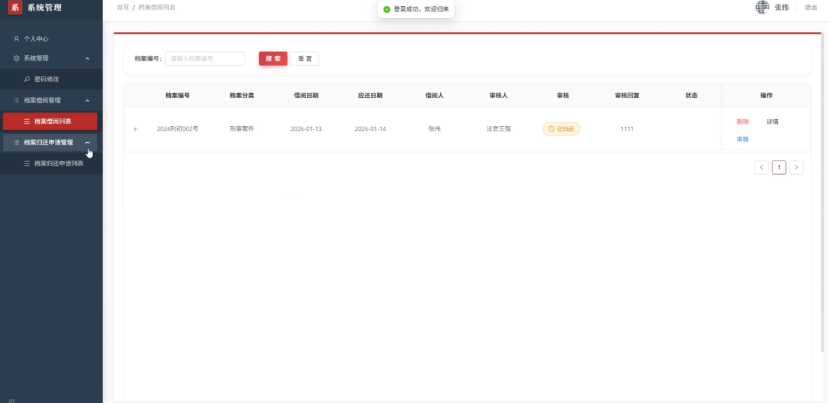Click 退出 to log out
The image size is (829, 403).
810,7
